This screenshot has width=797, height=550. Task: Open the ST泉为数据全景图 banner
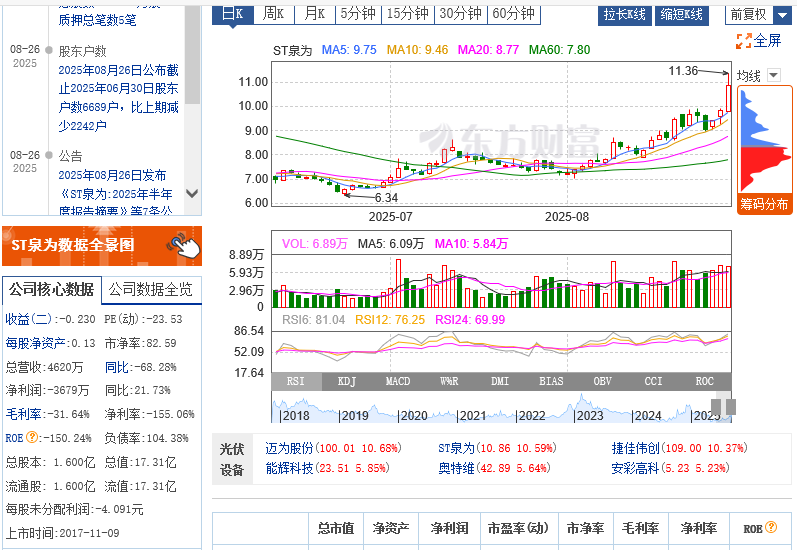click(102, 246)
